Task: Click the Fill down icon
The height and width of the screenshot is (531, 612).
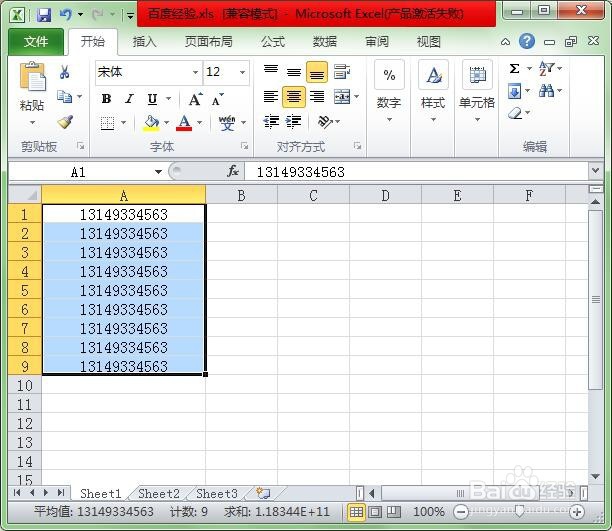Action: coord(514,91)
